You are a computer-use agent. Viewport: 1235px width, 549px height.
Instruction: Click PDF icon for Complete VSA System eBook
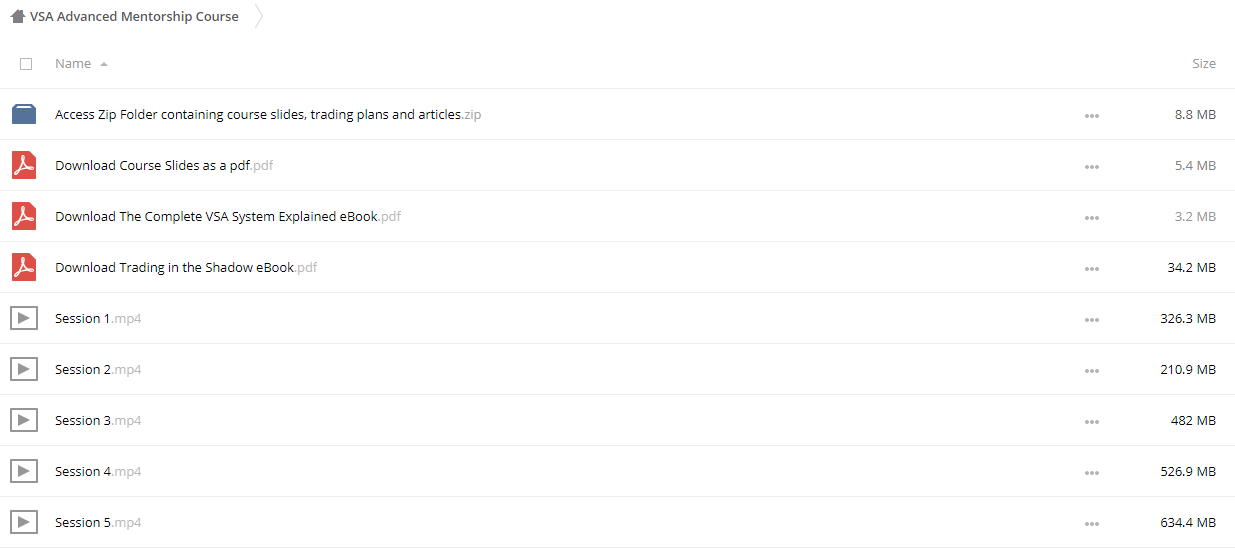(x=24, y=216)
